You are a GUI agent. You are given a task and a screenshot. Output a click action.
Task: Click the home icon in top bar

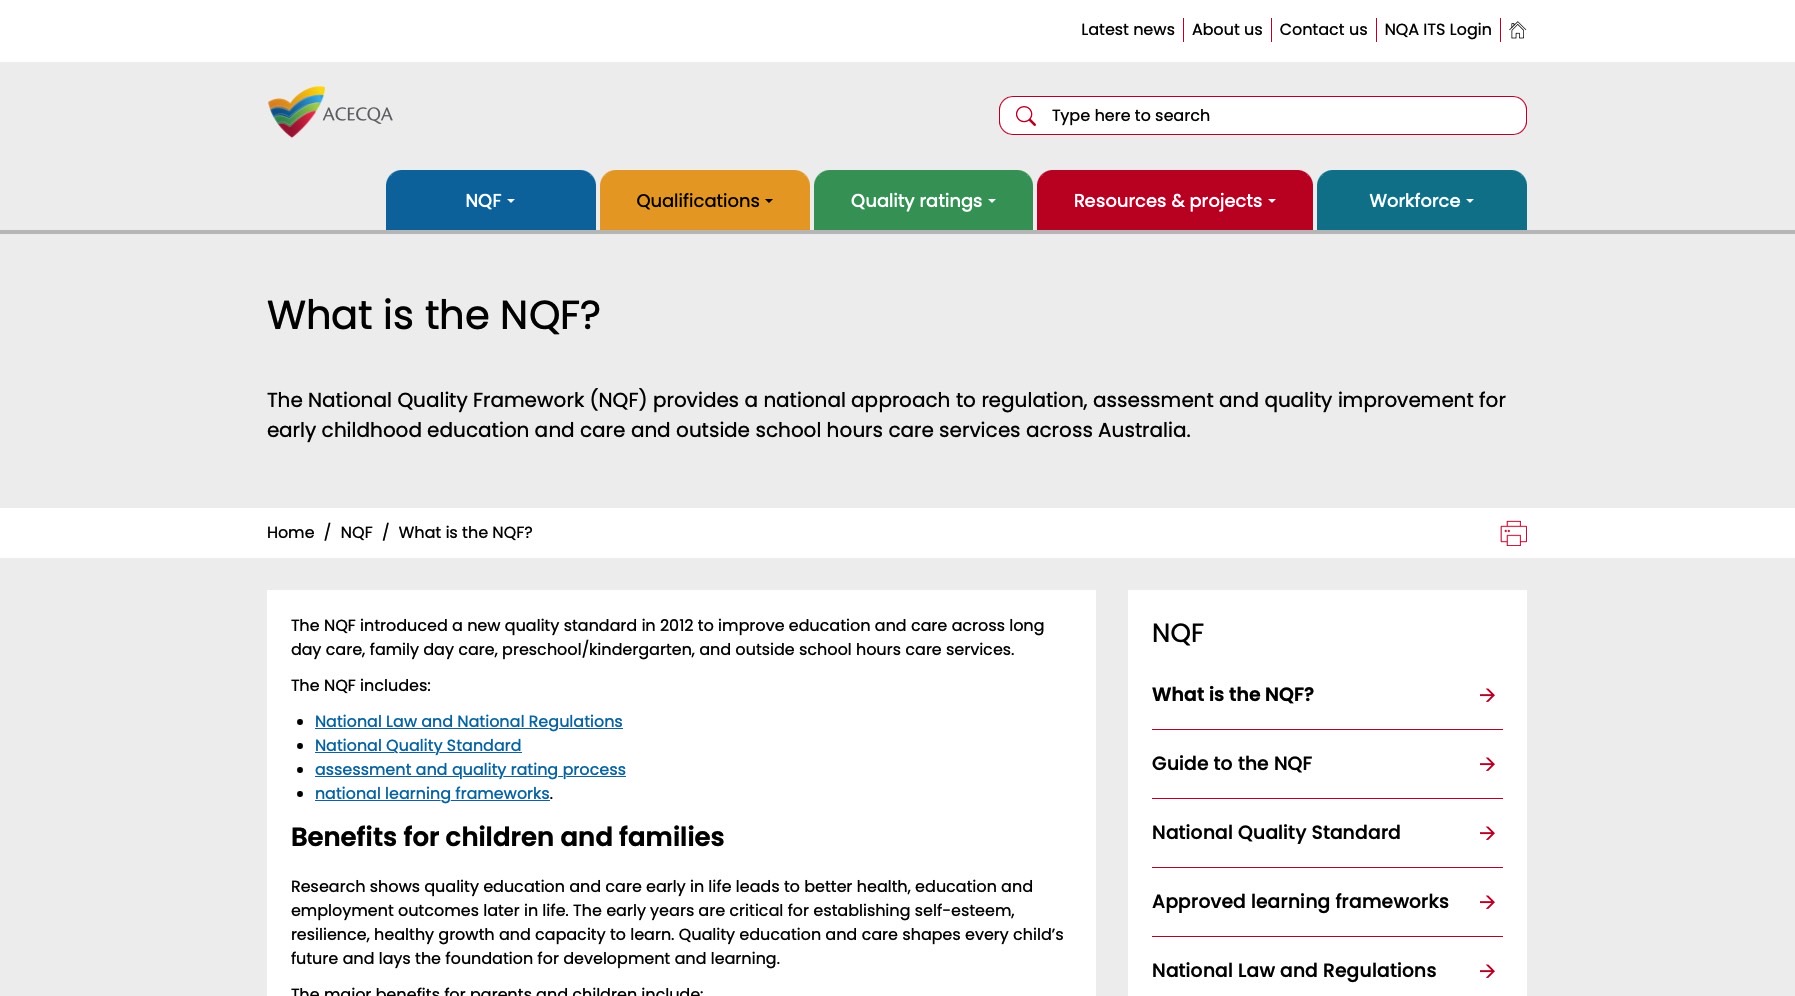pyautogui.click(x=1517, y=30)
